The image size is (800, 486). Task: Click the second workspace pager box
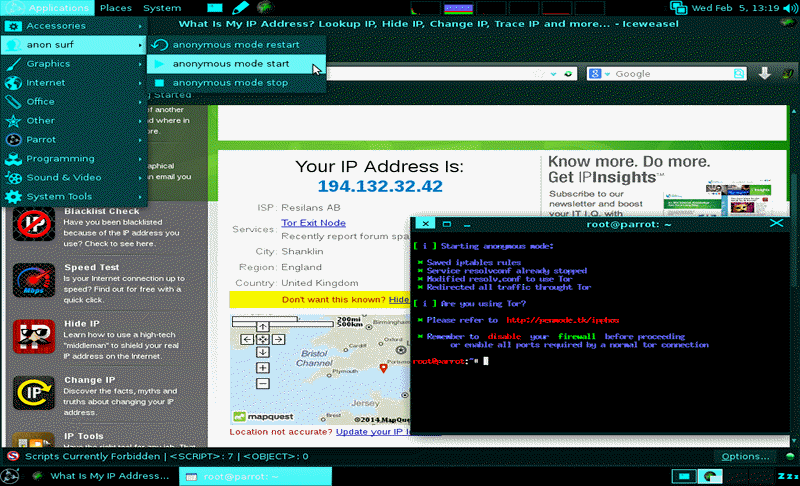[x=710, y=476]
